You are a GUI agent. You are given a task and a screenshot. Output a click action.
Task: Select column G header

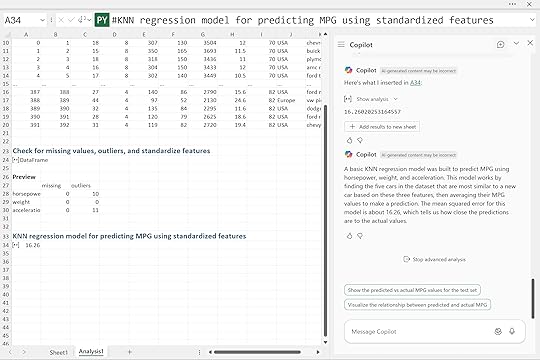coord(203,34)
